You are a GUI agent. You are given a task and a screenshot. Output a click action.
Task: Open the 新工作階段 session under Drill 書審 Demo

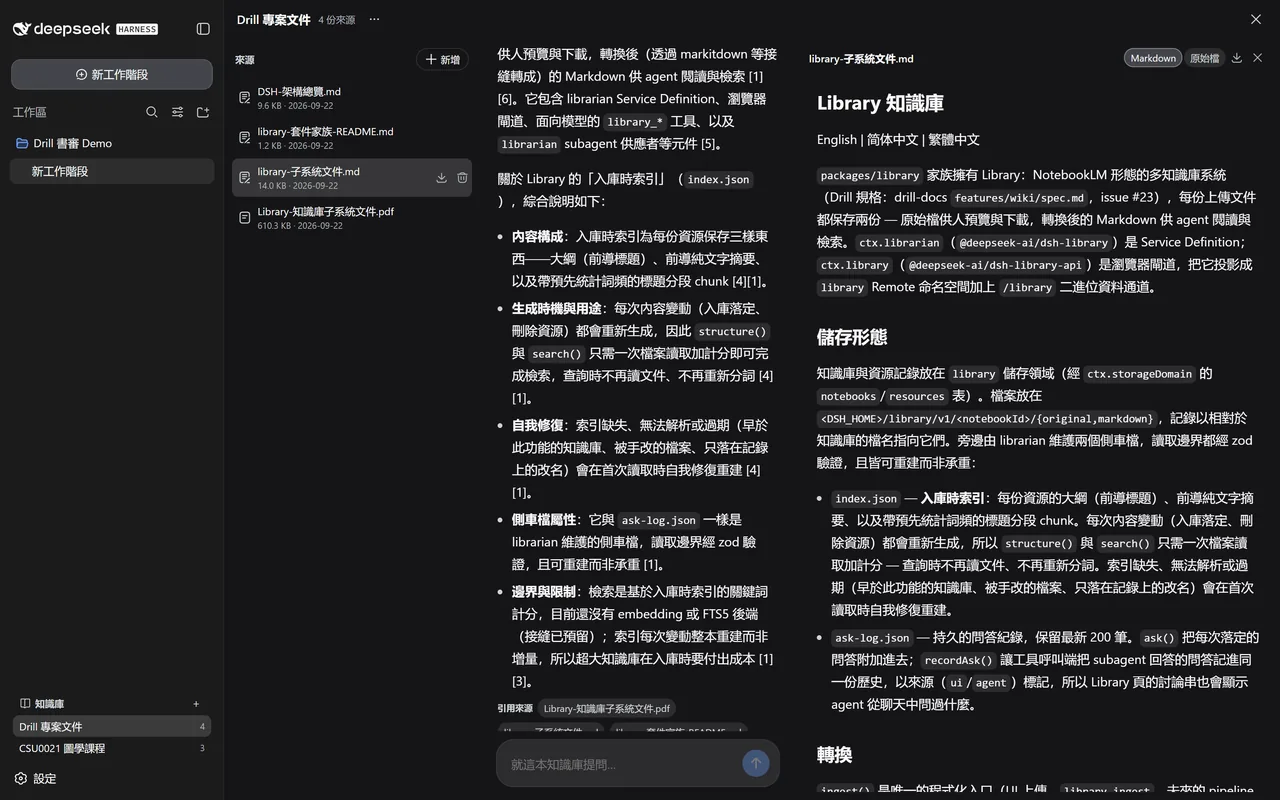[x=112, y=171]
